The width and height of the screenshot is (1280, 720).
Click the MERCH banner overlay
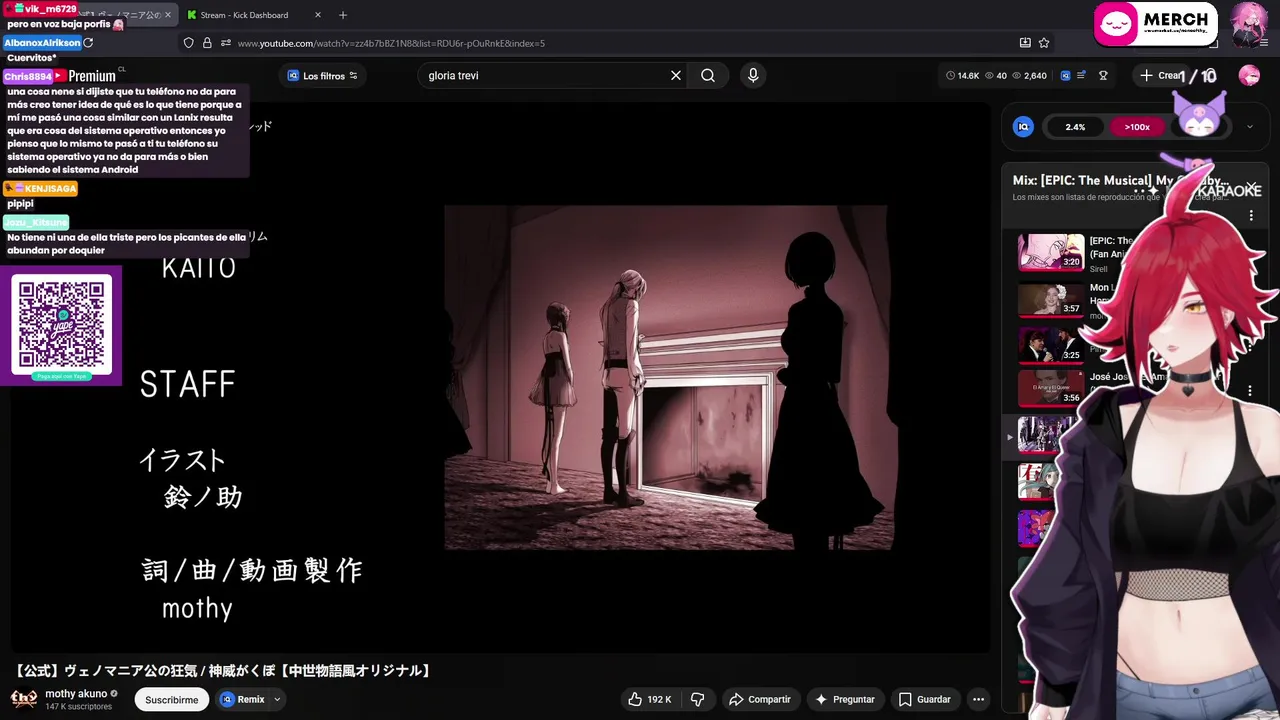(1155, 24)
